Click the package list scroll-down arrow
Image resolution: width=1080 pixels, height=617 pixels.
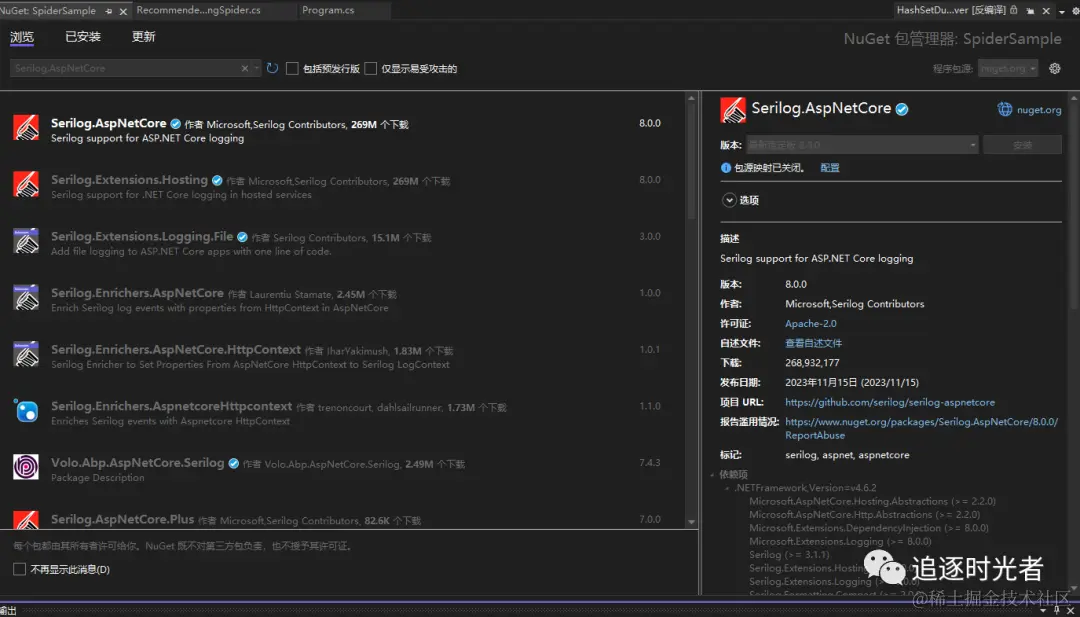click(692, 522)
